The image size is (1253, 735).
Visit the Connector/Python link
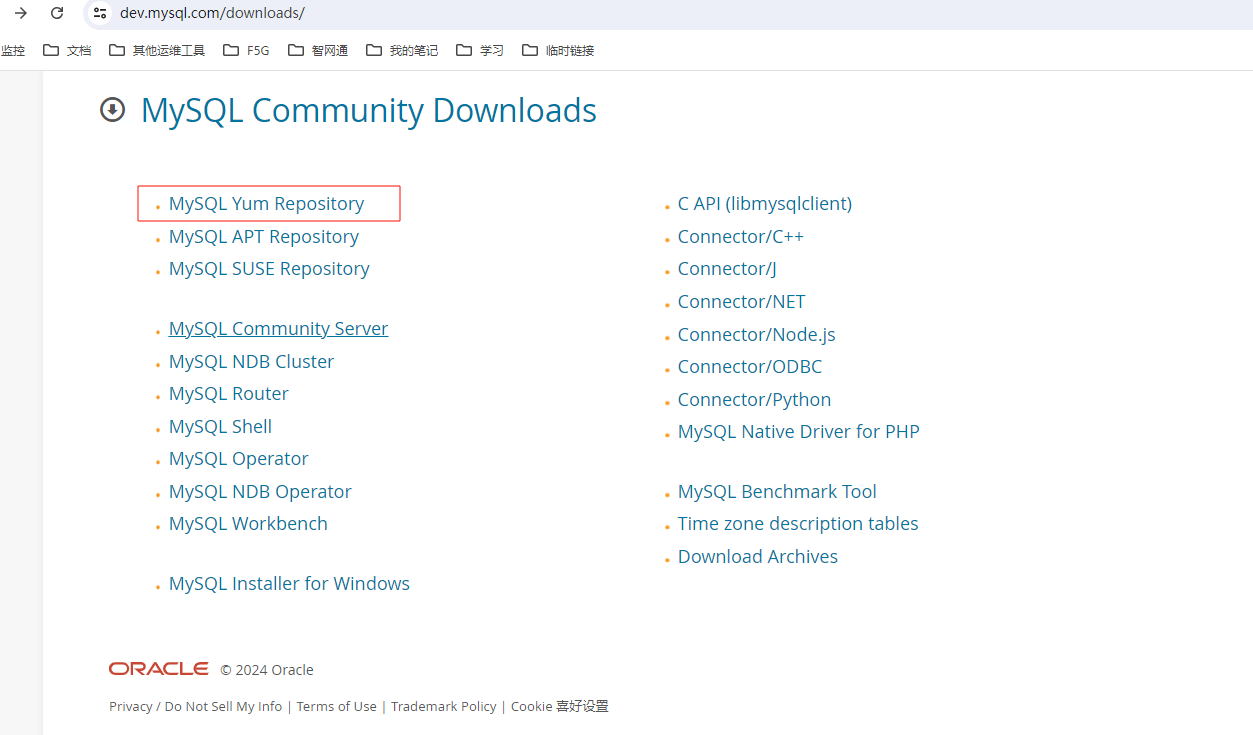[x=754, y=400]
